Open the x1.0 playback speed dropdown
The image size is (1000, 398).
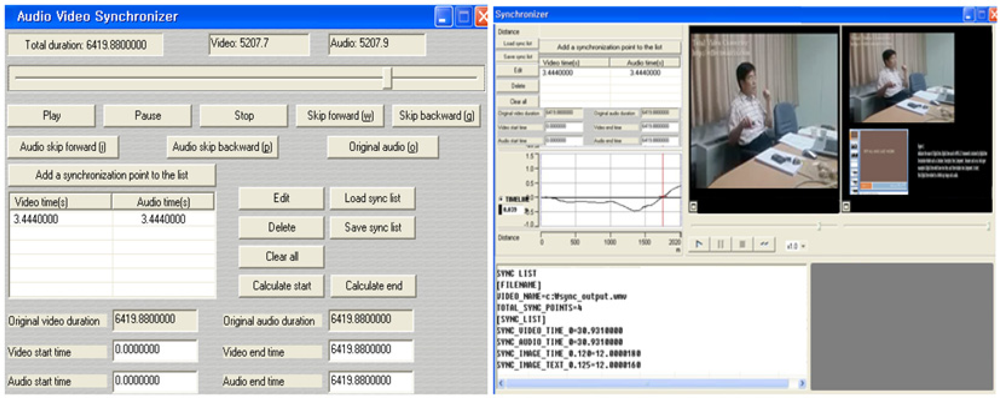[x=795, y=246]
